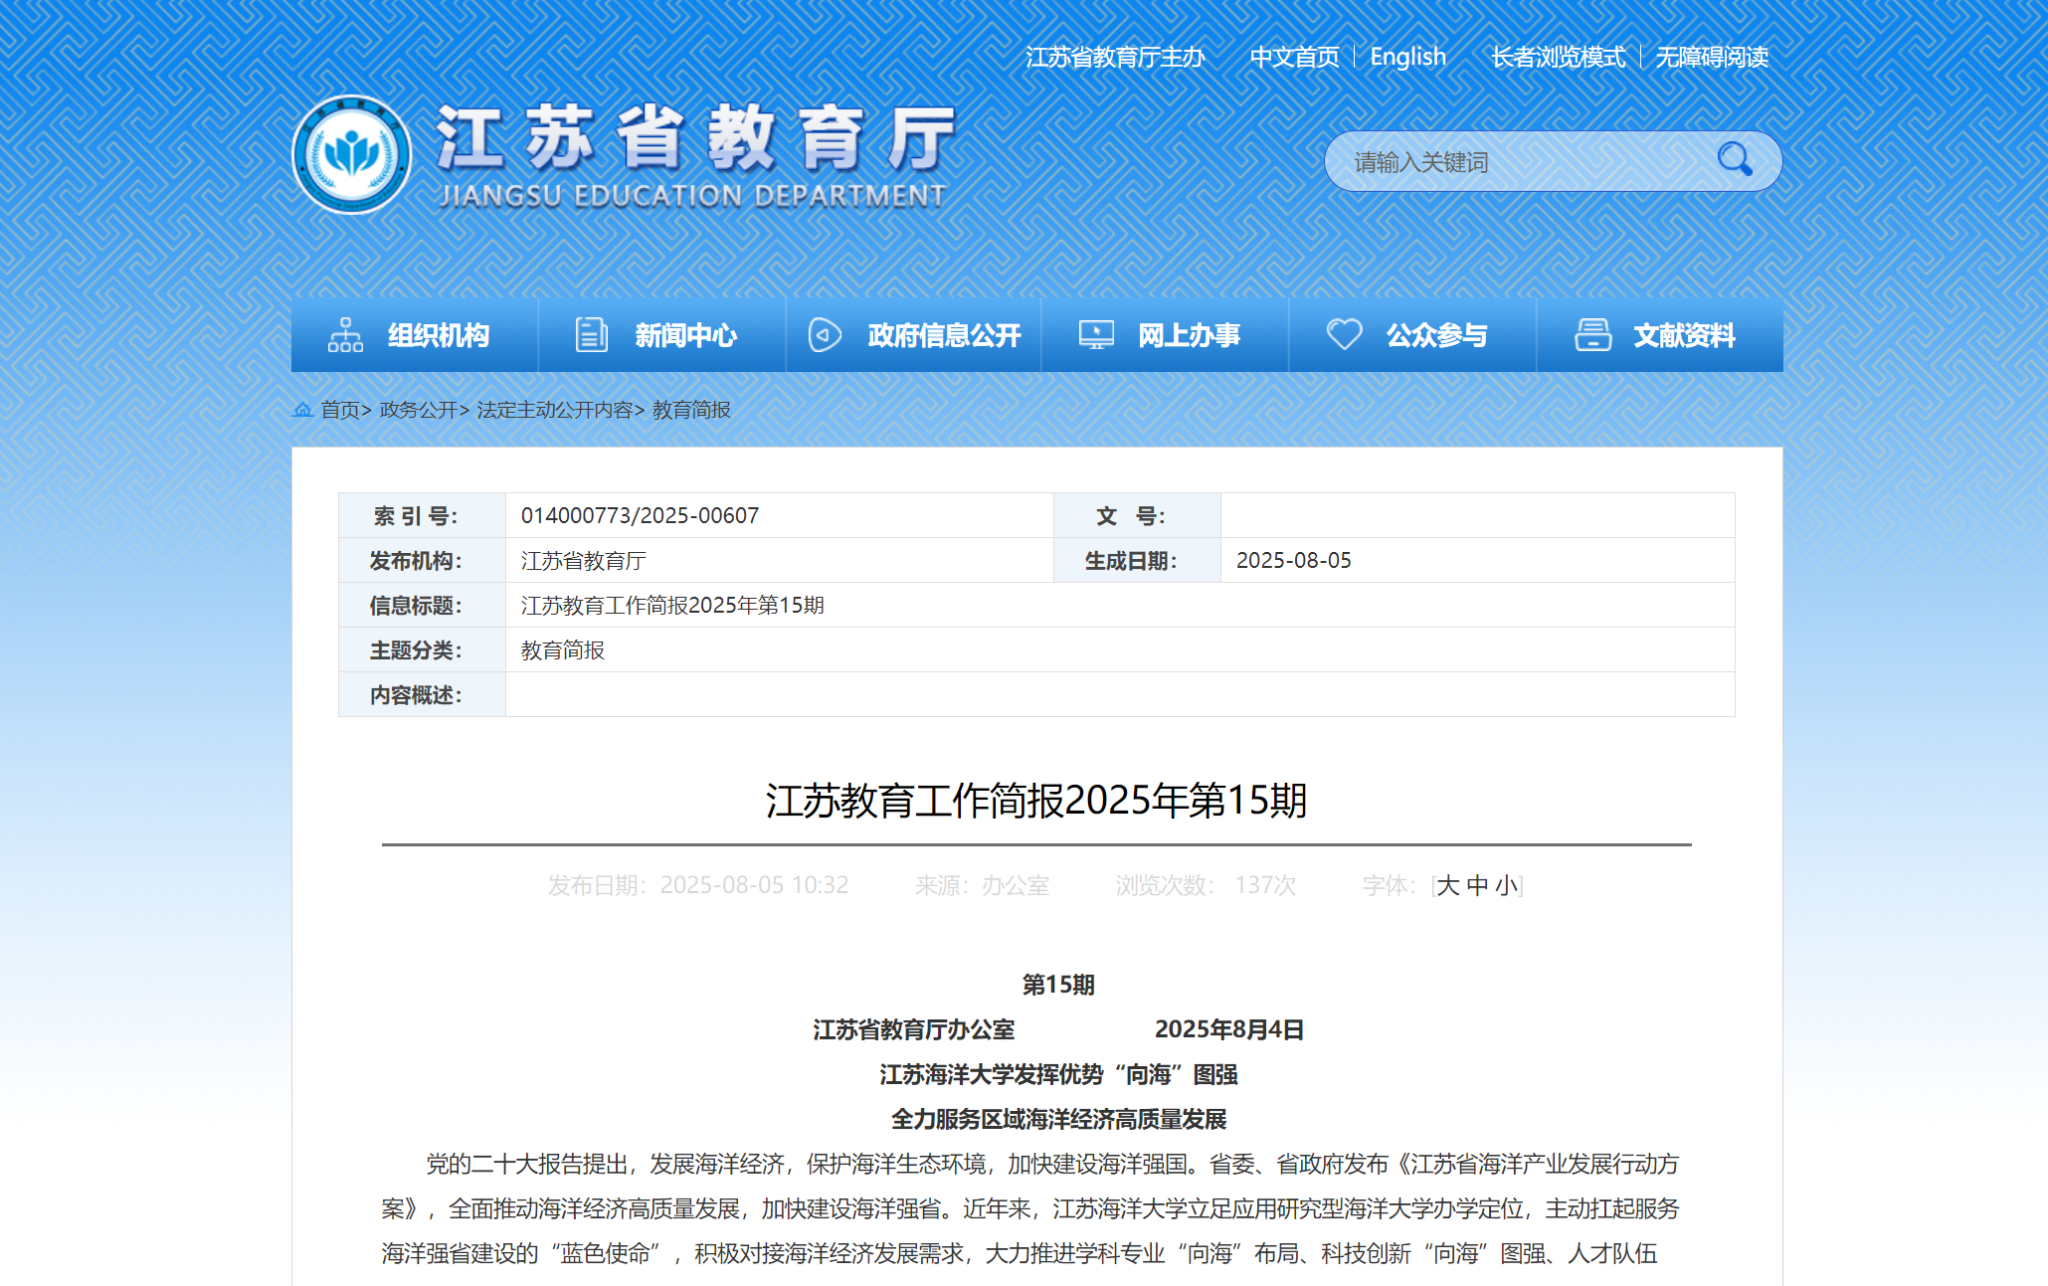Click the 公众参与 heart icon
The image size is (2048, 1286).
point(1344,335)
